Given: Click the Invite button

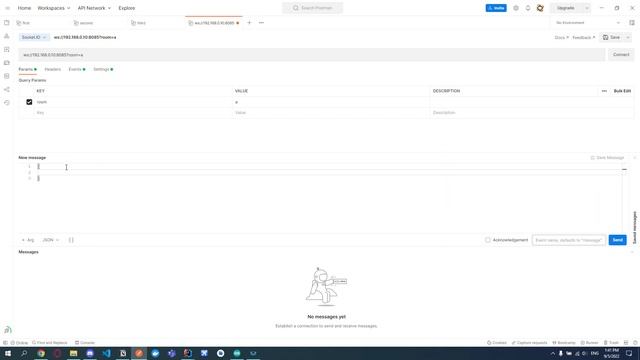Looking at the screenshot, I should pos(496,8).
